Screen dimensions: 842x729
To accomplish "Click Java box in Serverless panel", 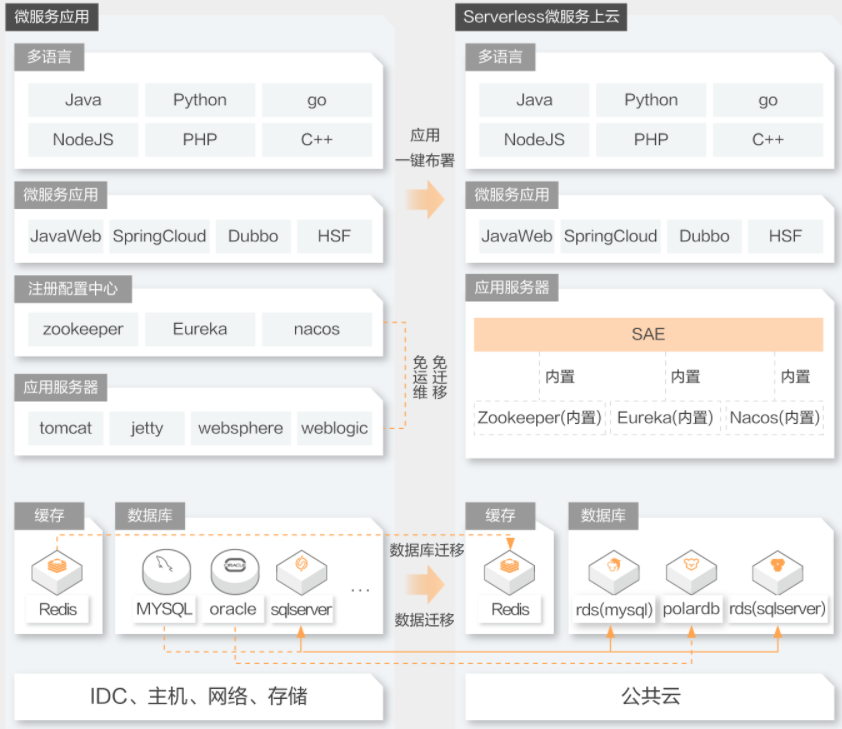I will point(534,100).
